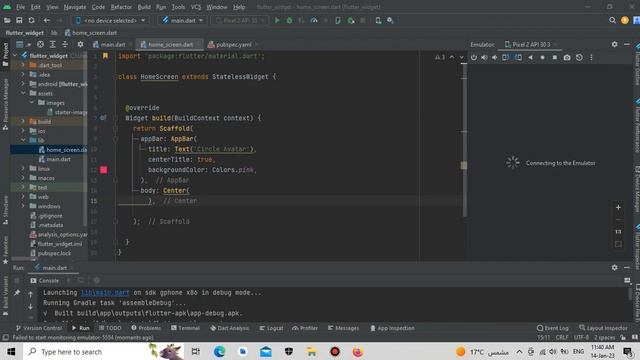Click the Search Everywhere magnifier icon

pyautogui.click(x=612, y=20)
